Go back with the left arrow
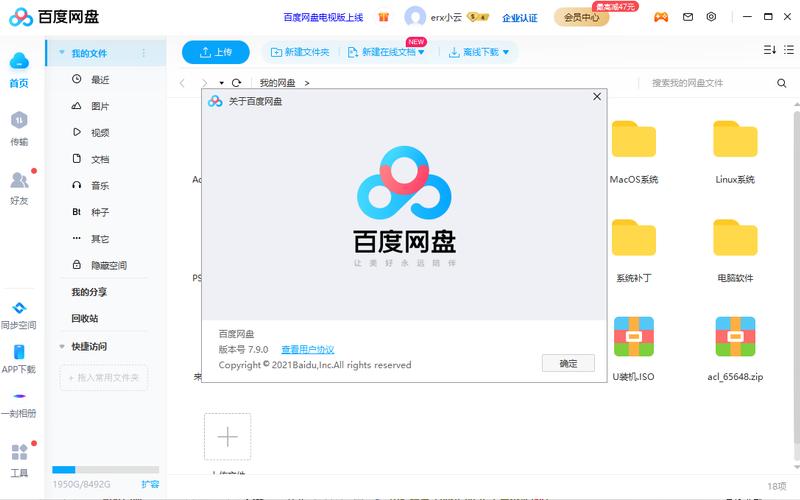The width and height of the screenshot is (800, 500). 182,83
